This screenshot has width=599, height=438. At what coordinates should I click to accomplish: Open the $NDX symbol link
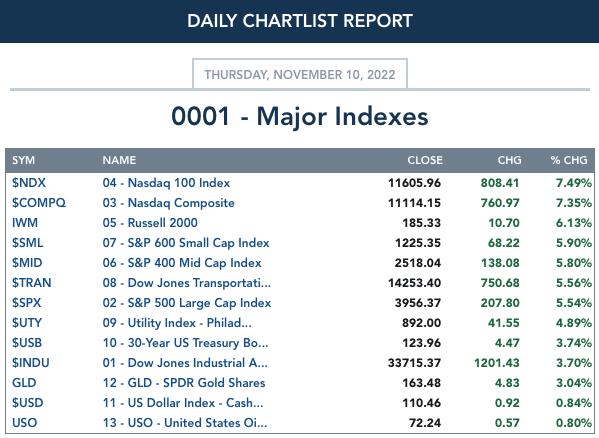coord(29,183)
